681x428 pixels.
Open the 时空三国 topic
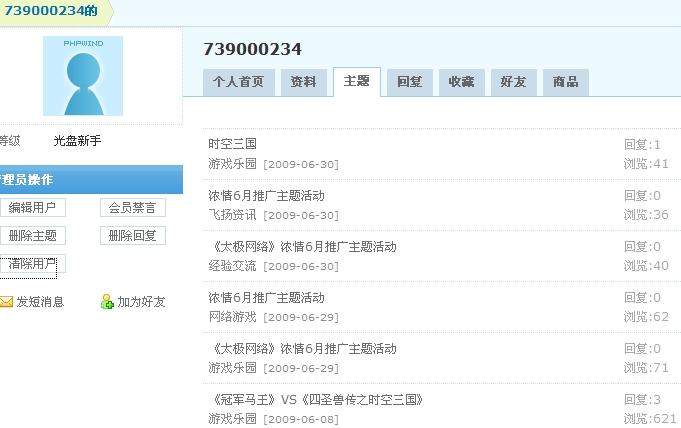point(232,145)
